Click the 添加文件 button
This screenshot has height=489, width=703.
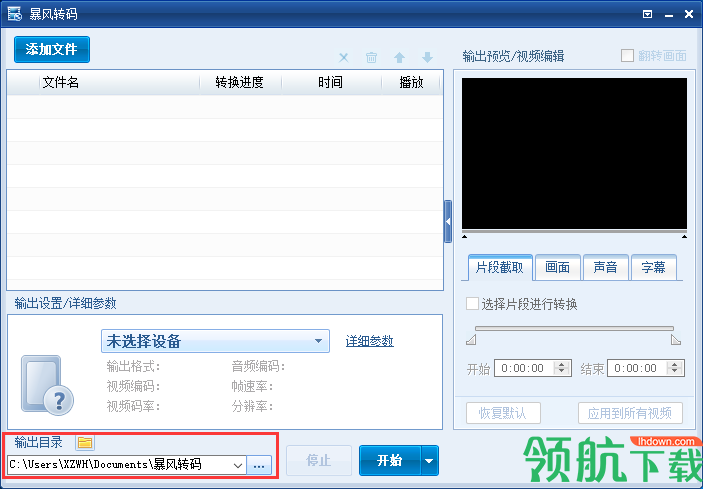pos(52,49)
